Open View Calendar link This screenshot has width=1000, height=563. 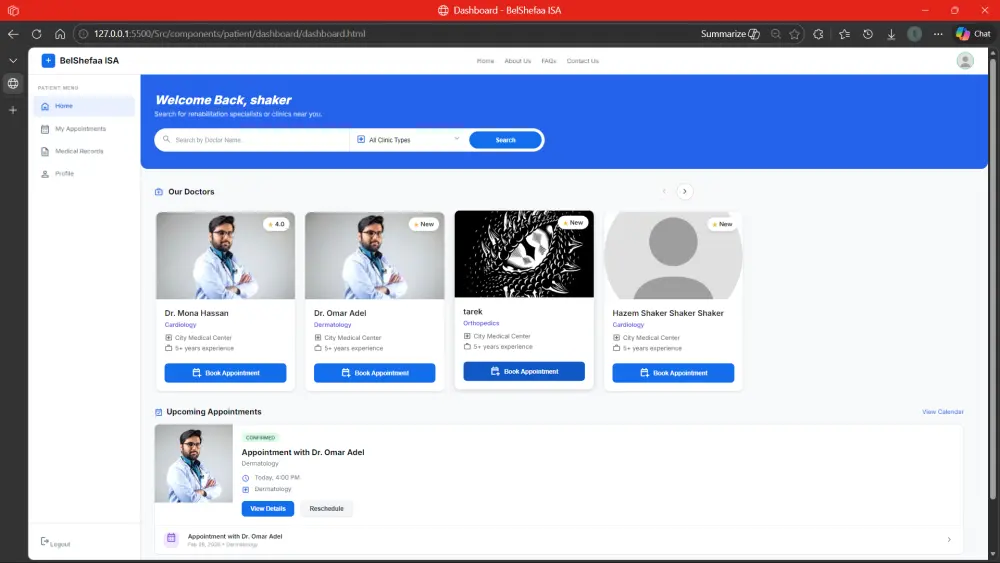click(x=942, y=412)
